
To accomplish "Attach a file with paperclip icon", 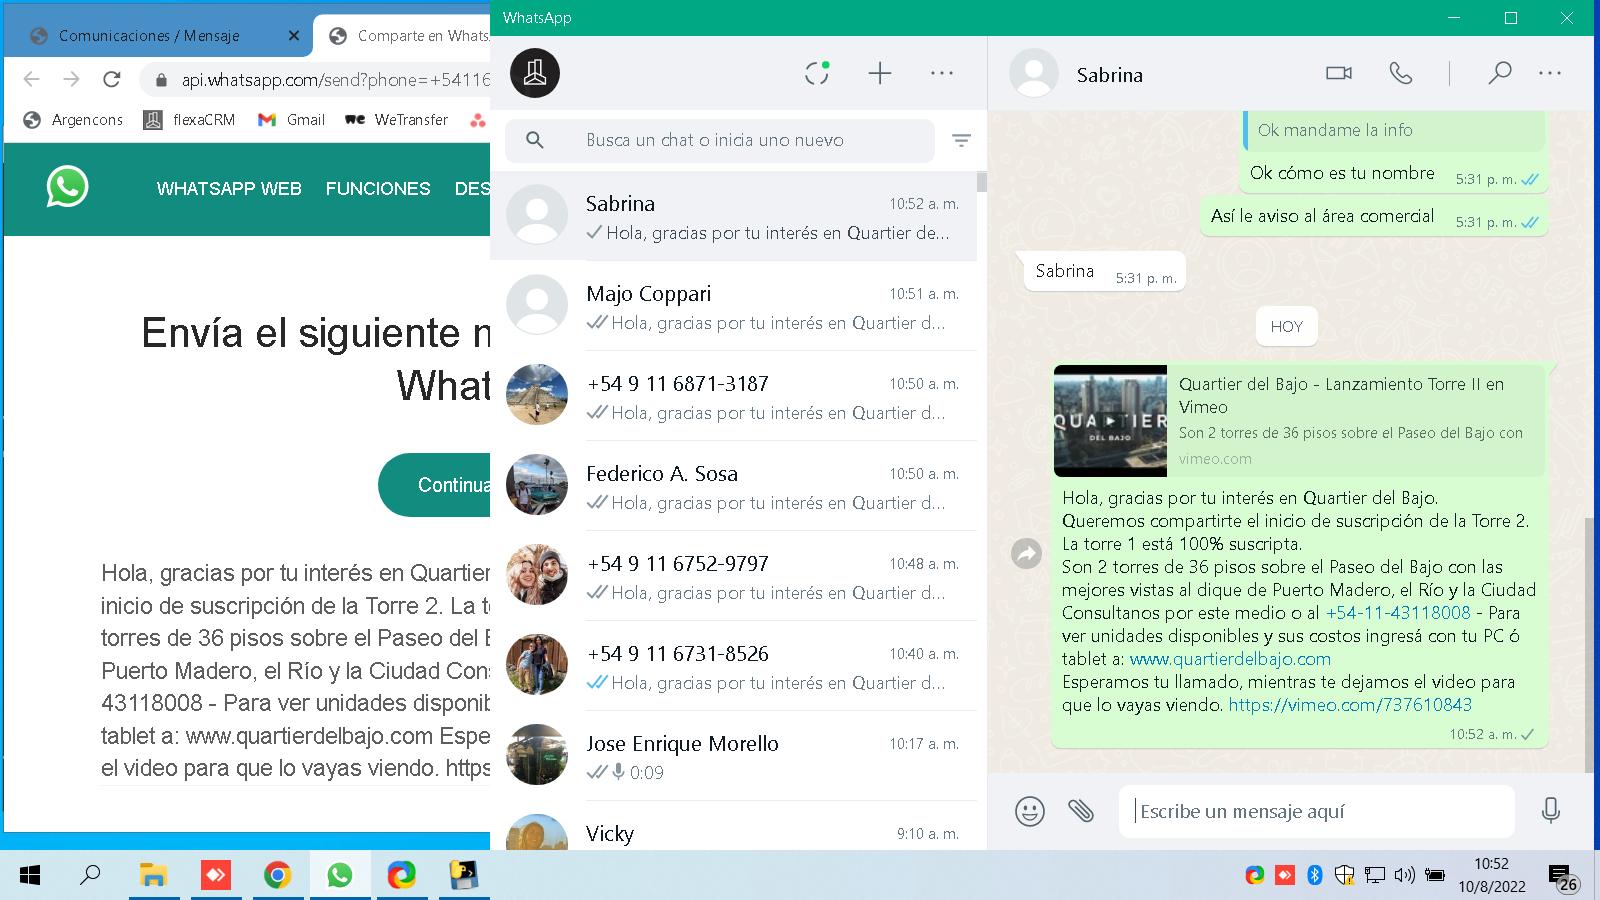I will click(x=1081, y=810).
